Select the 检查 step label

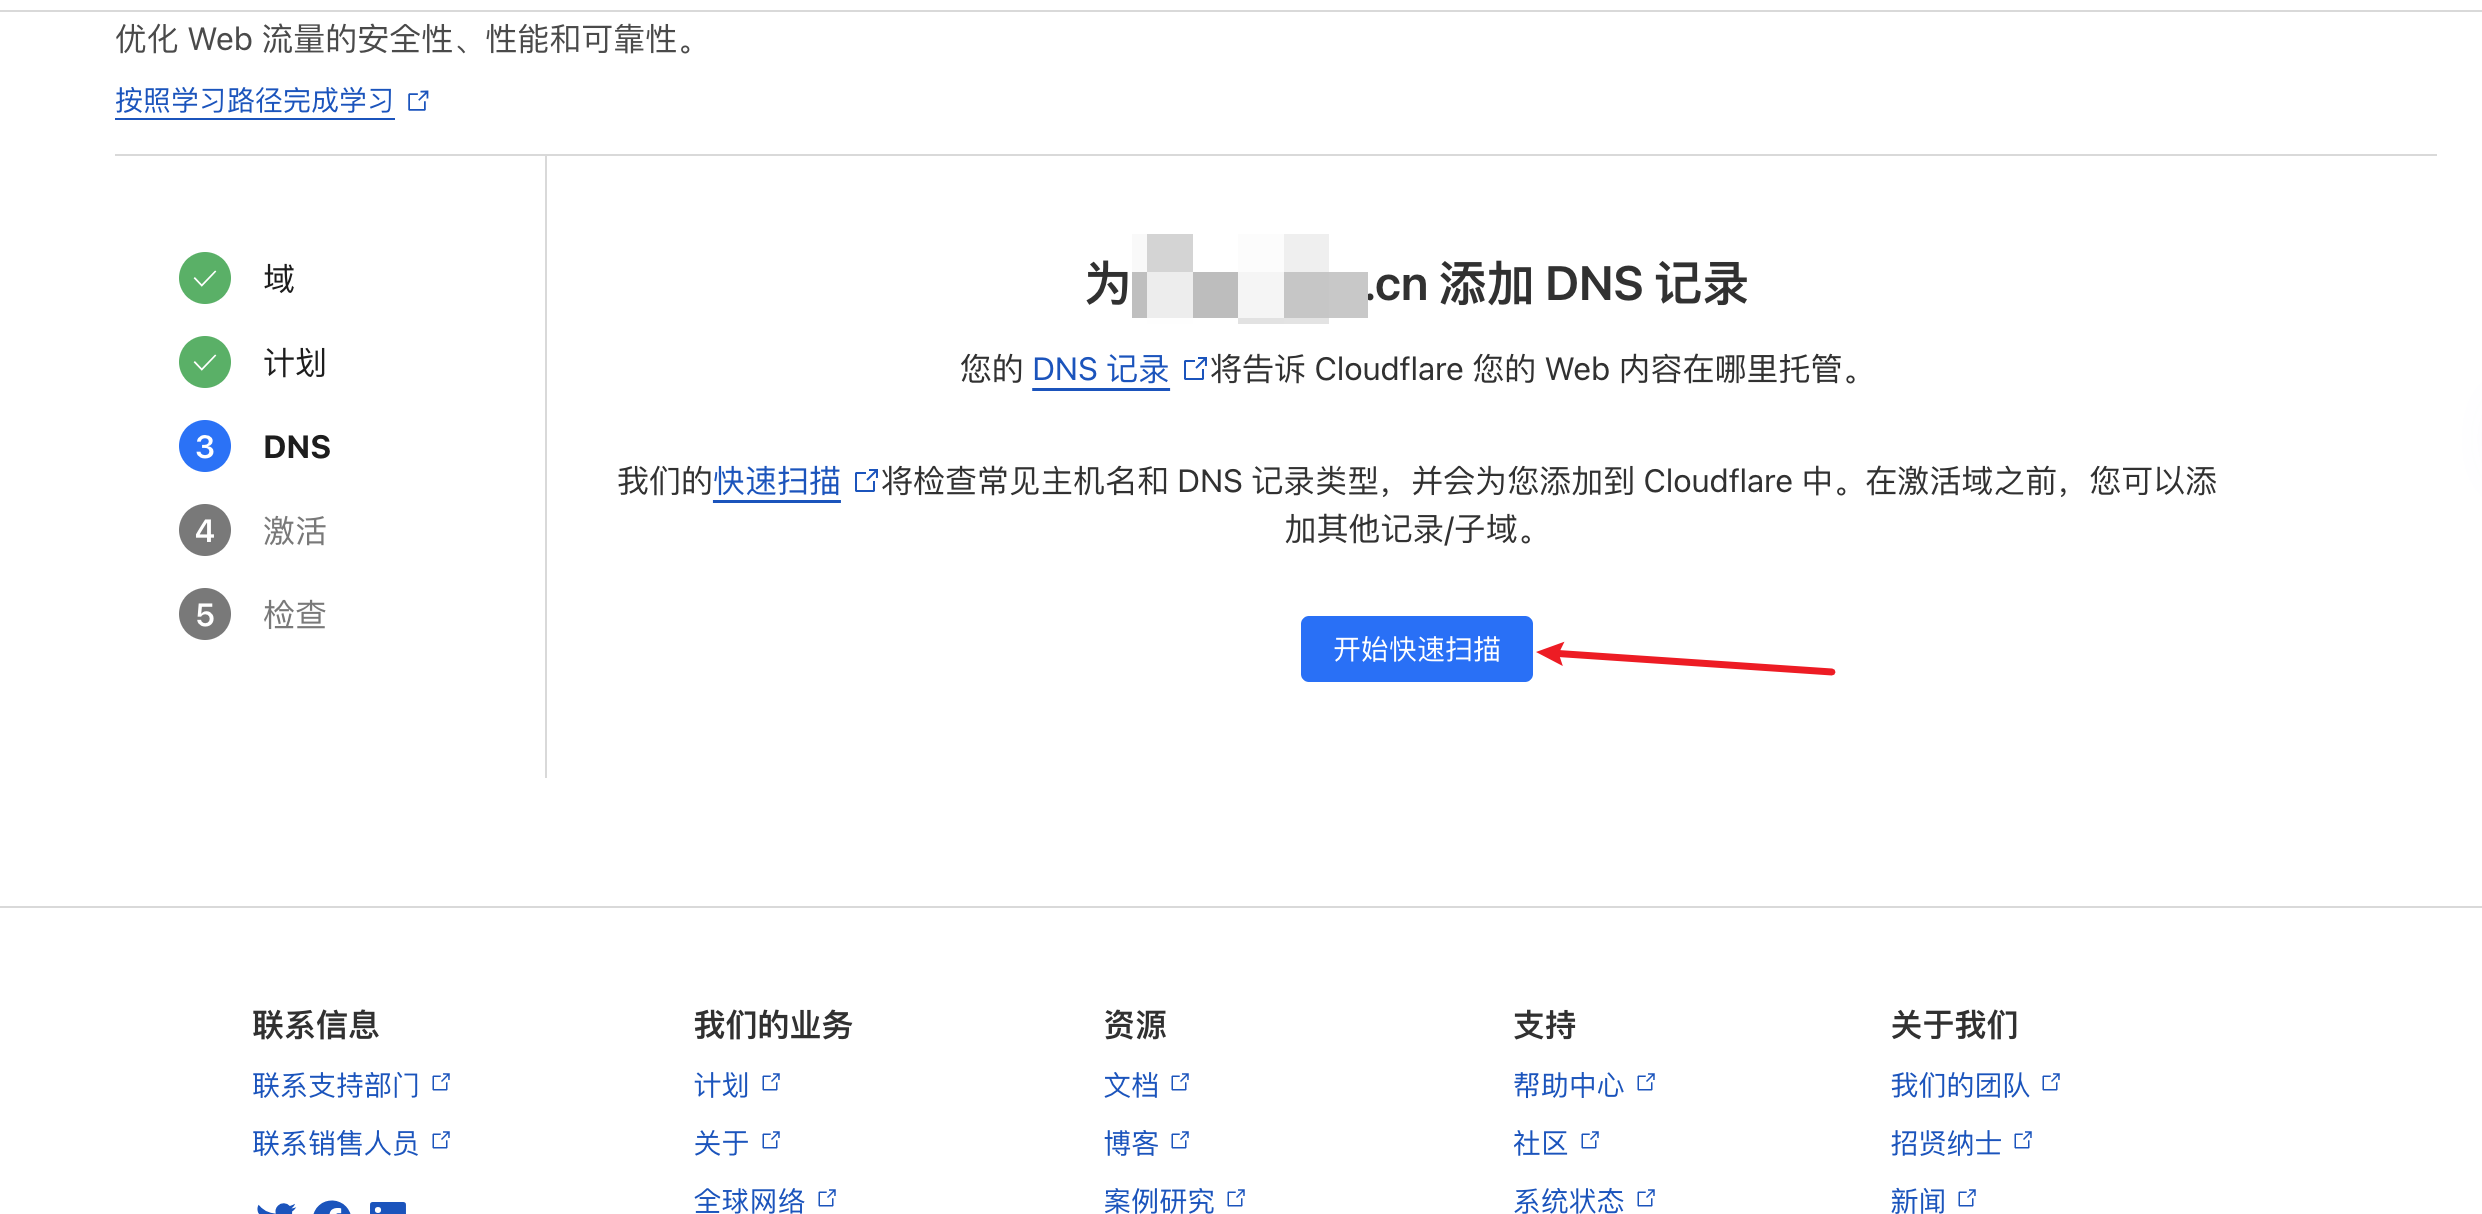coord(295,614)
